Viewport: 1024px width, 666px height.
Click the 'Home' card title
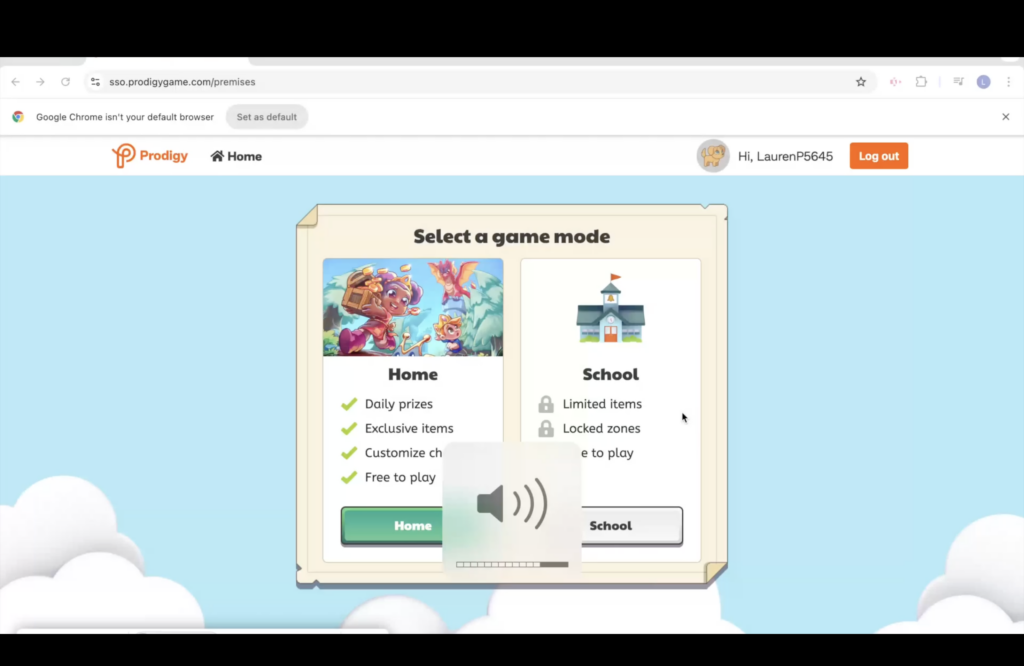click(413, 374)
